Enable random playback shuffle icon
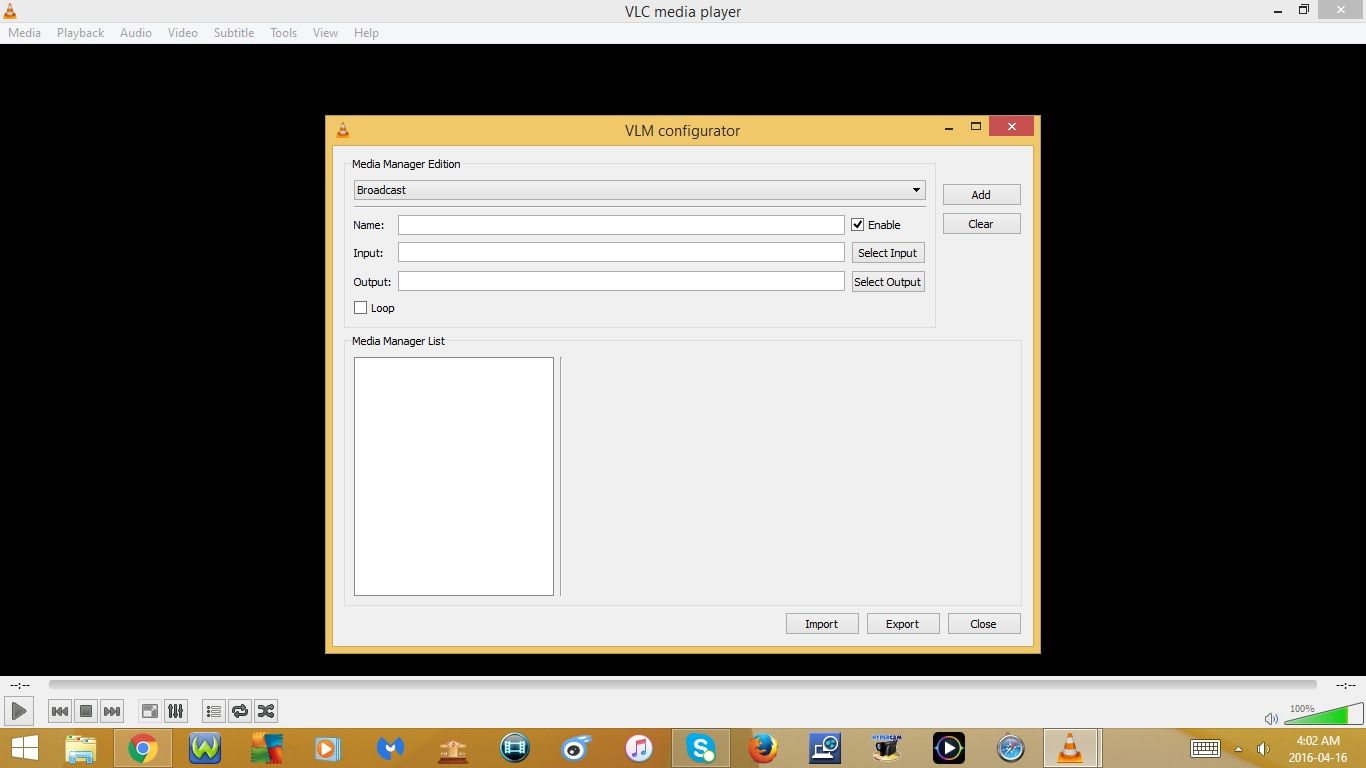 point(266,710)
